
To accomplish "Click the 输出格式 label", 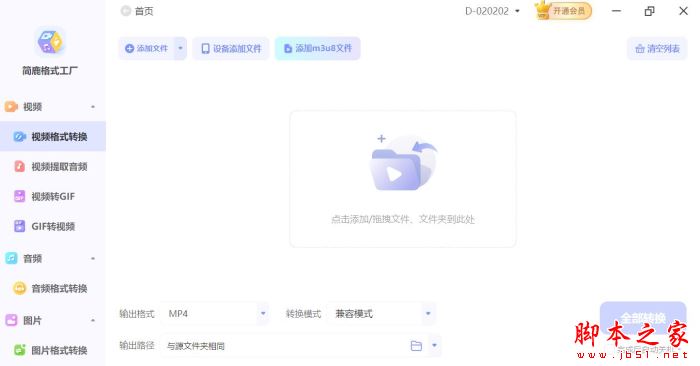I will 137,314.
